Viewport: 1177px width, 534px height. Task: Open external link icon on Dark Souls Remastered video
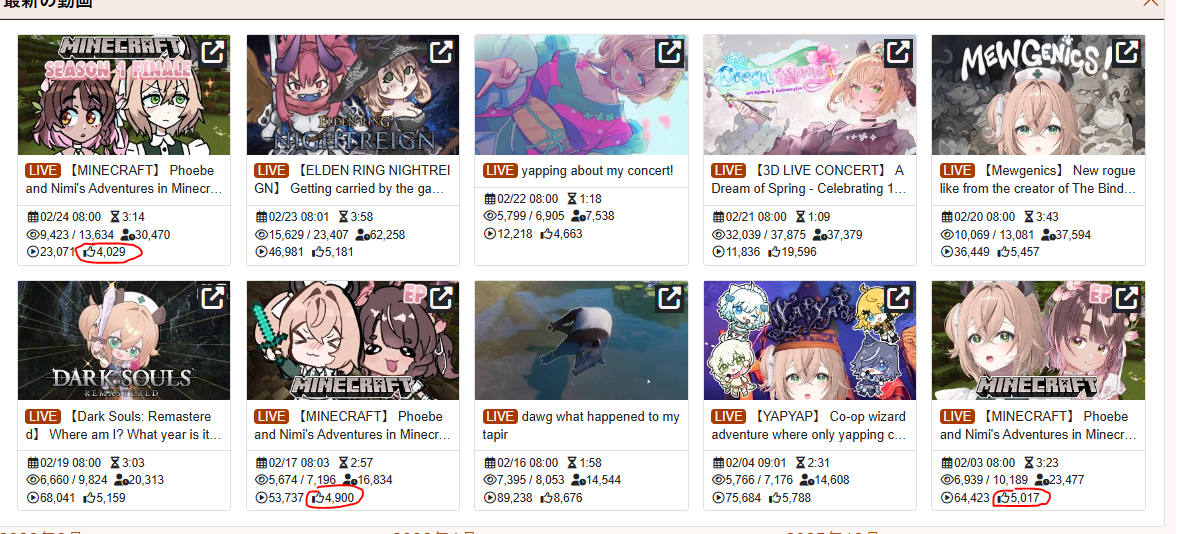[x=213, y=298]
